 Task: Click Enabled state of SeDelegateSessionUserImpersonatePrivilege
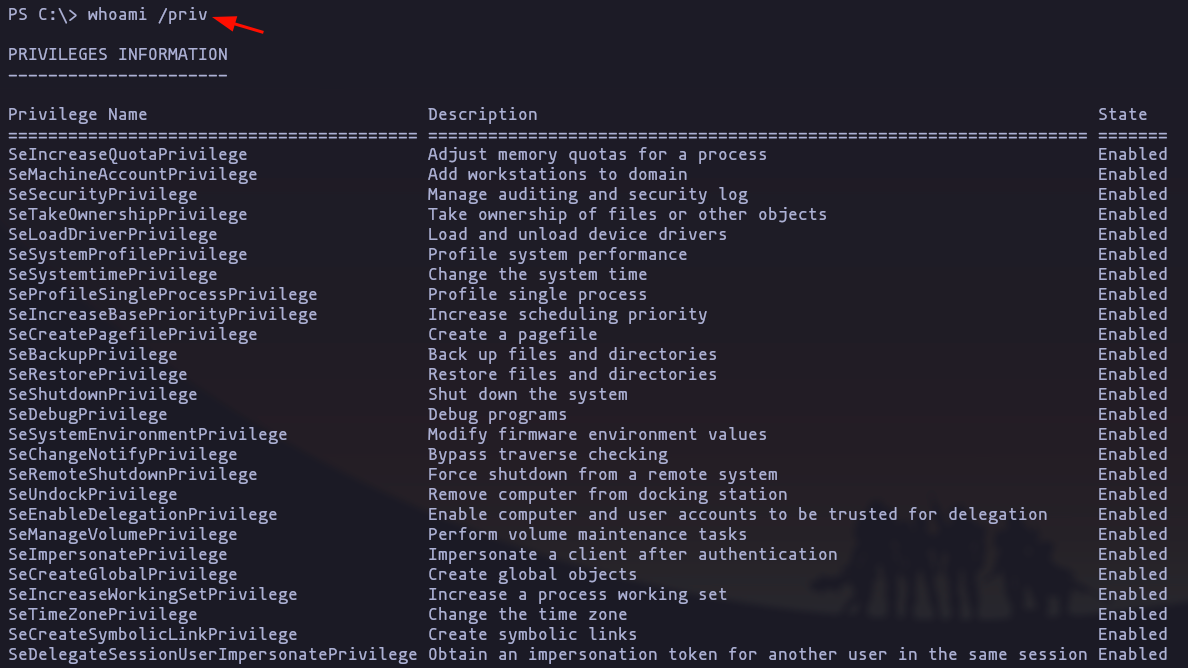click(1133, 654)
